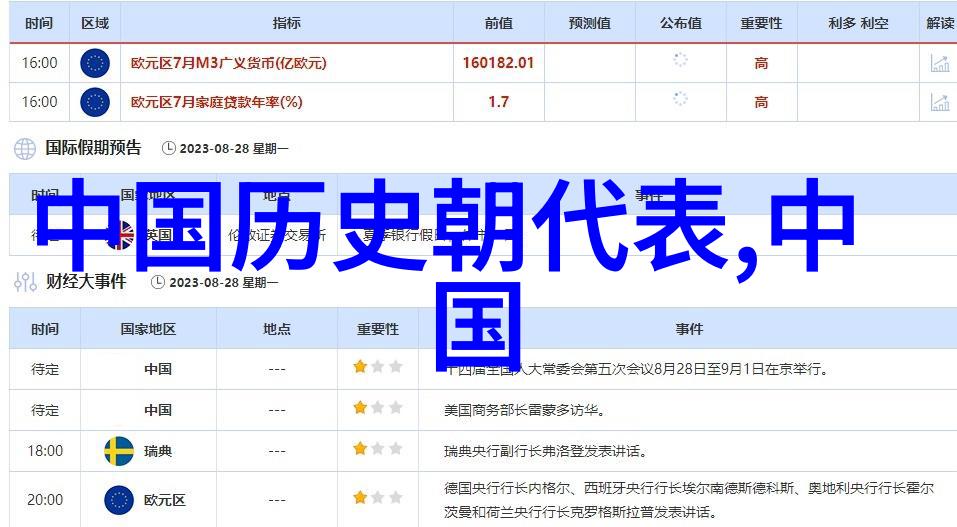Open the chart icon for the M3广义货币 row
This screenshot has height=527, width=957.
click(x=940, y=63)
